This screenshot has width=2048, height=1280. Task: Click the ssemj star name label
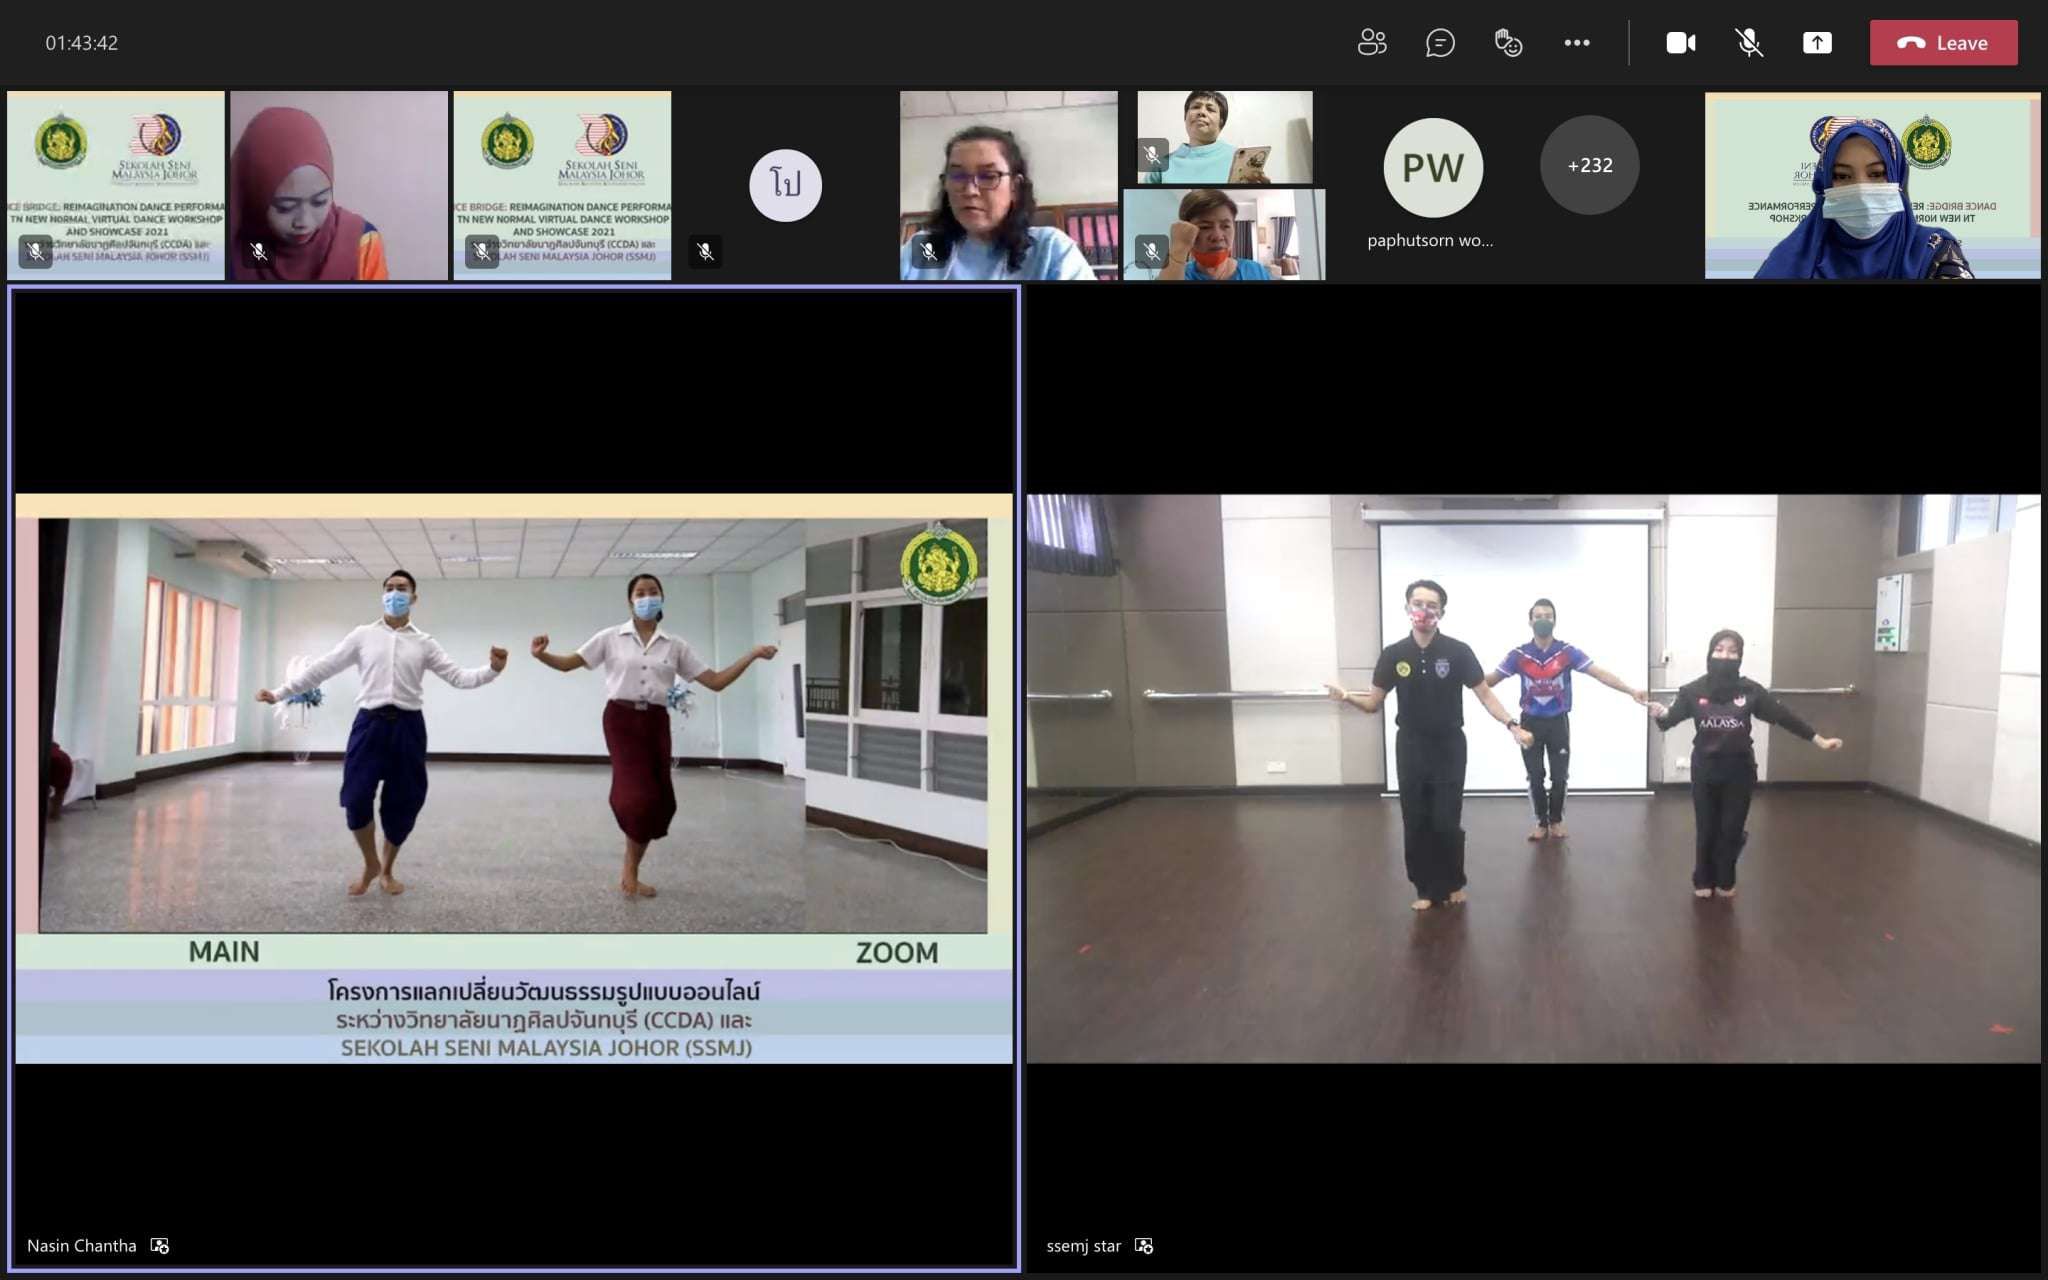[1083, 1245]
